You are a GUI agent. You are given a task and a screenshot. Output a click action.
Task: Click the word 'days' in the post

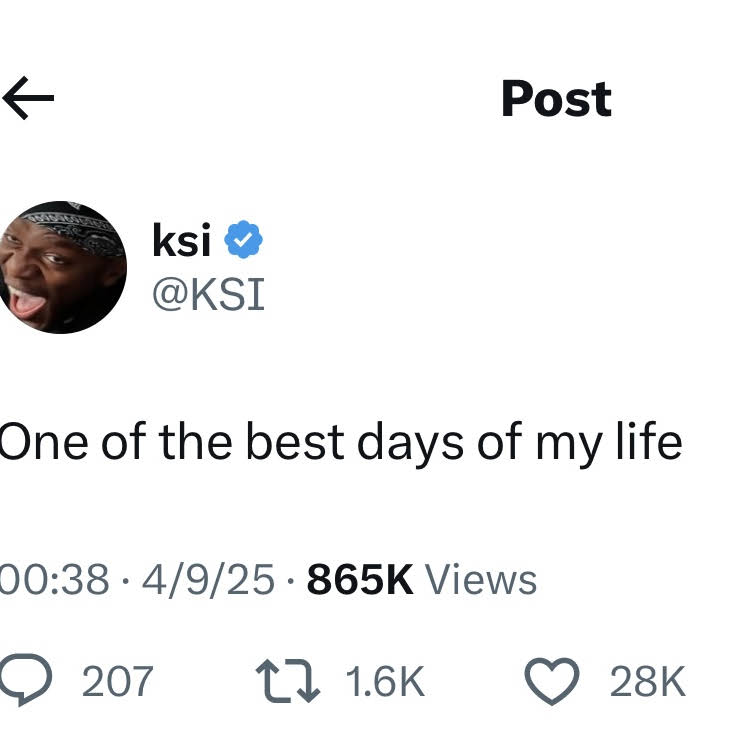point(407,443)
